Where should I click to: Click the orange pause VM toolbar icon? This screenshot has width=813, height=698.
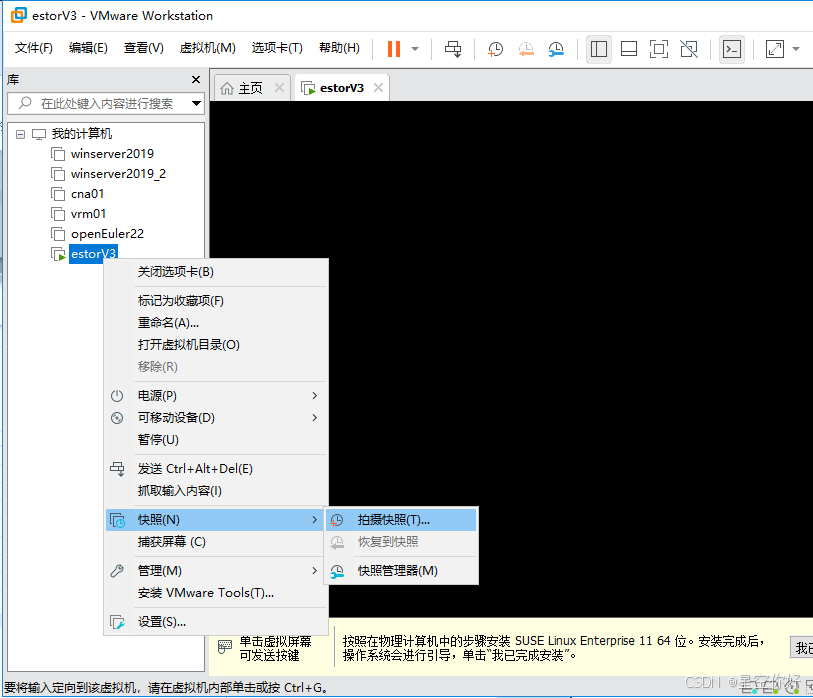pyautogui.click(x=394, y=49)
